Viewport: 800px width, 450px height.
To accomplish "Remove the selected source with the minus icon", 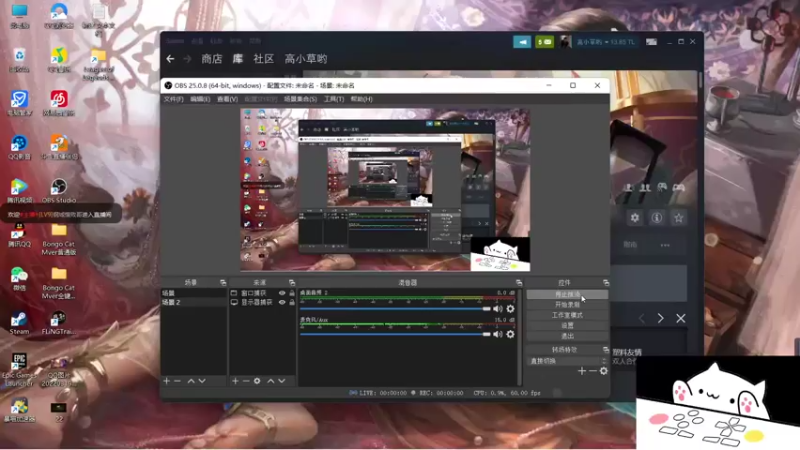I will point(246,381).
